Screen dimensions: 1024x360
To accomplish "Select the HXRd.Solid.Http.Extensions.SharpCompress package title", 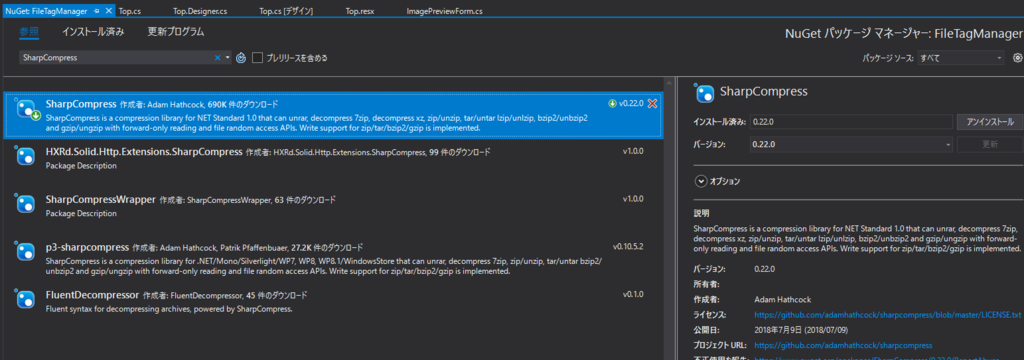I will pos(144,152).
